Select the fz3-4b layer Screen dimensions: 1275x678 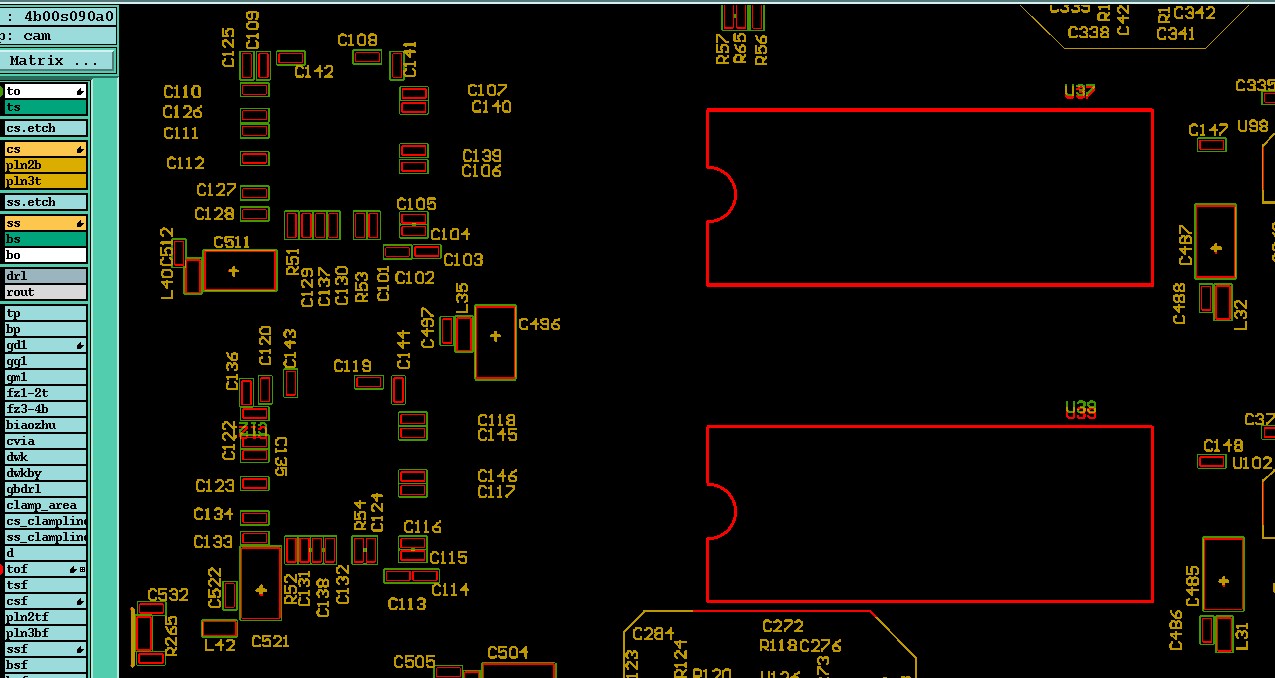(45, 409)
